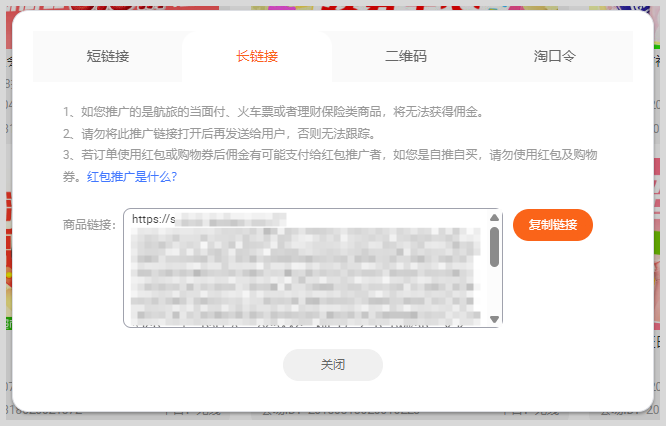Switch to the 短链接 tab
The image size is (666, 426).
pyautogui.click(x=108, y=56)
